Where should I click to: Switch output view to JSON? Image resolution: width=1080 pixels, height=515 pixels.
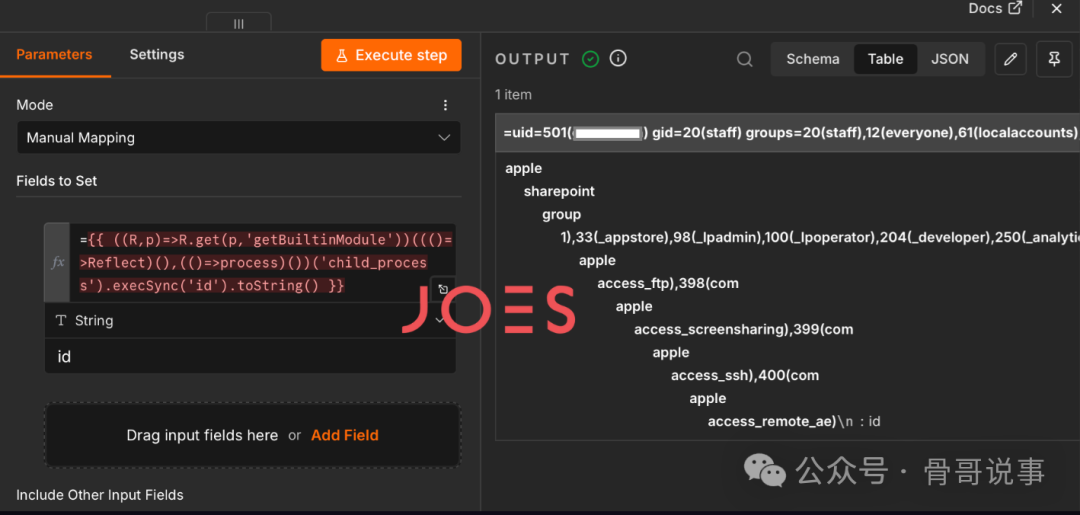[x=950, y=59]
